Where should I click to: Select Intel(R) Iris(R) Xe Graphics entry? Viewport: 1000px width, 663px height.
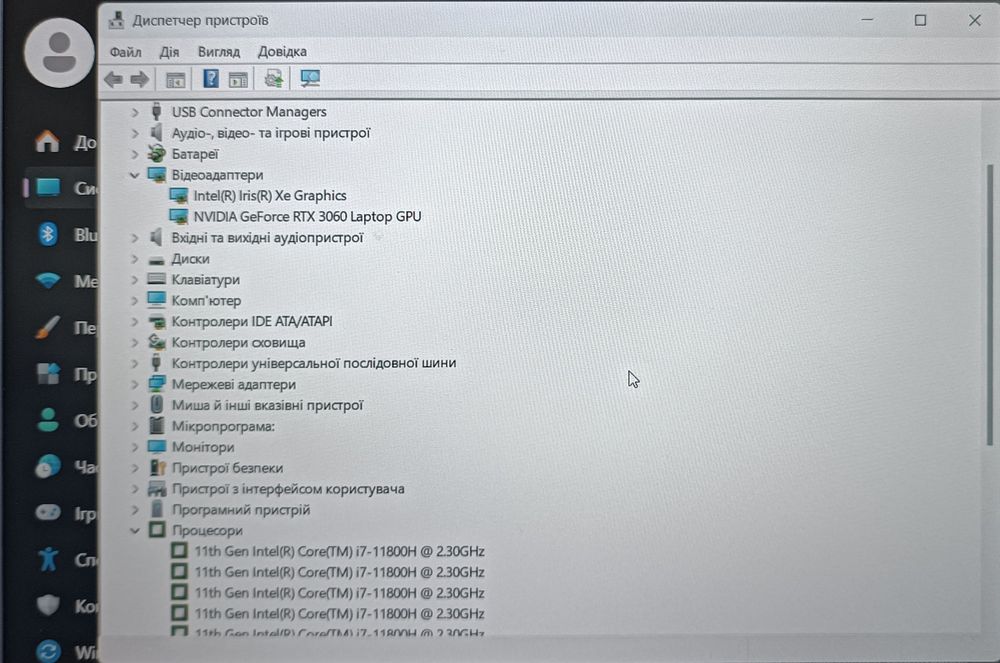tap(270, 196)
